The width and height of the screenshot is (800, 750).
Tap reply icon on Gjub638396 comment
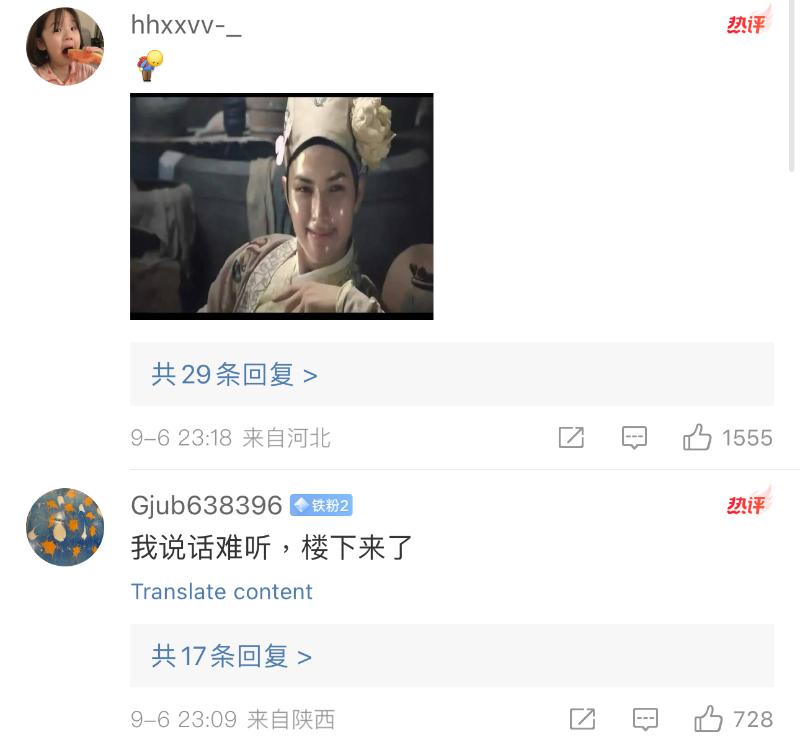[645, 719]
